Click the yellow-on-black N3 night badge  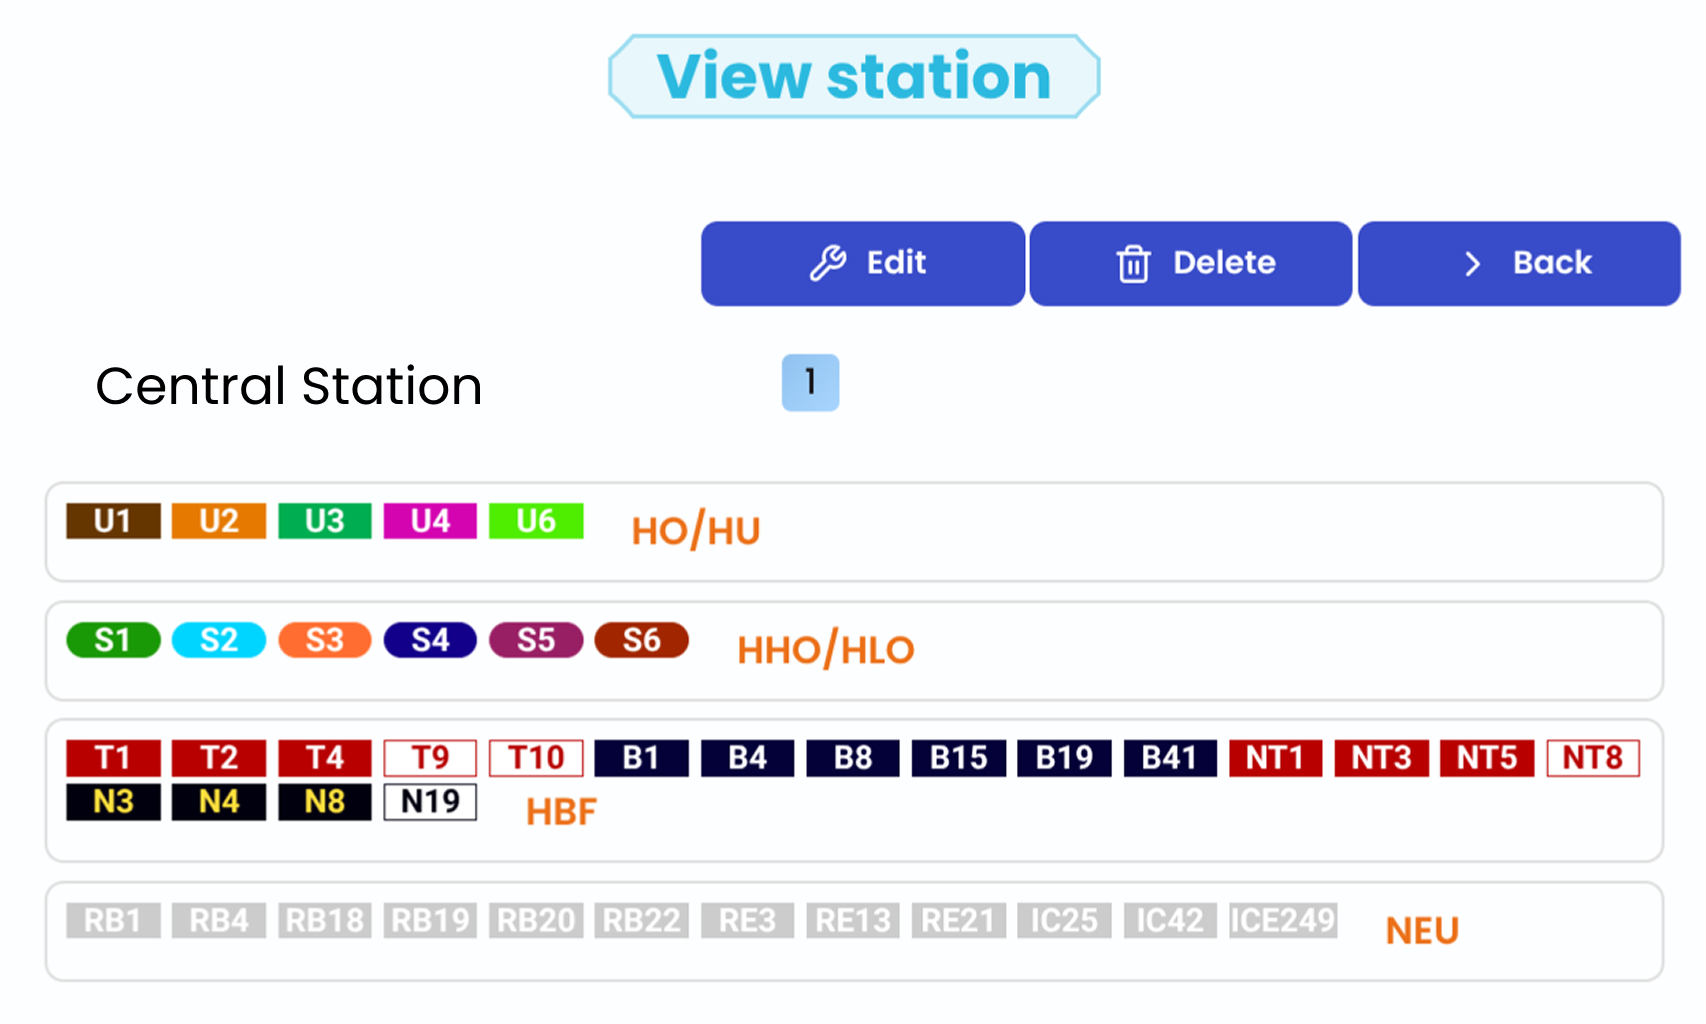coord(113,802)
